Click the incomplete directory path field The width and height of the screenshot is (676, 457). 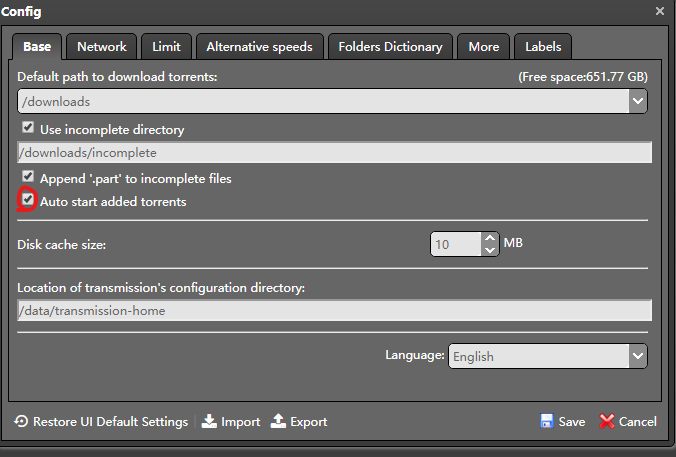point(335,153)
